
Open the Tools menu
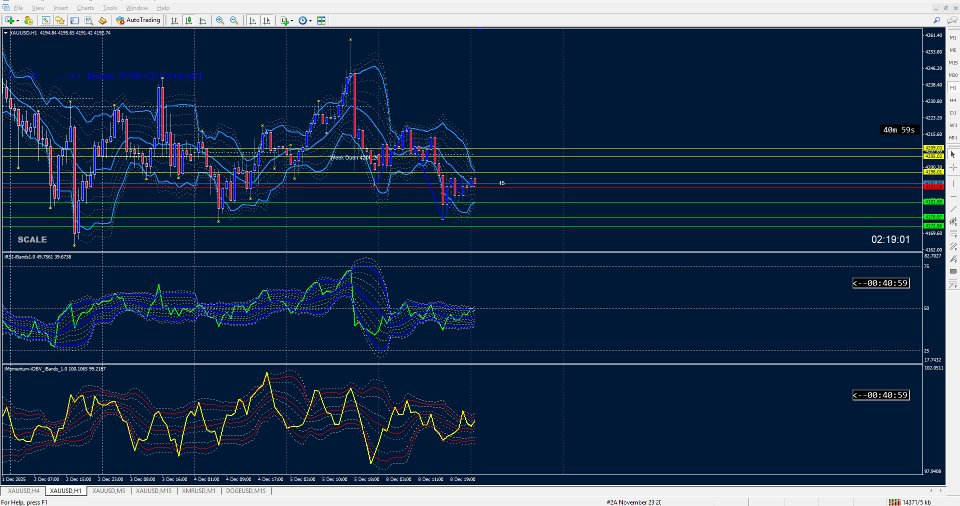[110, 8]
